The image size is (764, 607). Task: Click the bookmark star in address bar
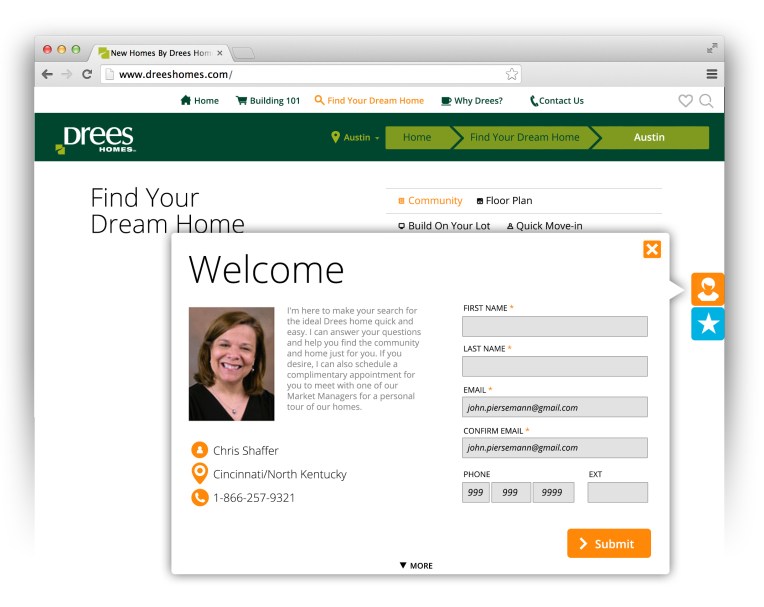click(512, 74)
